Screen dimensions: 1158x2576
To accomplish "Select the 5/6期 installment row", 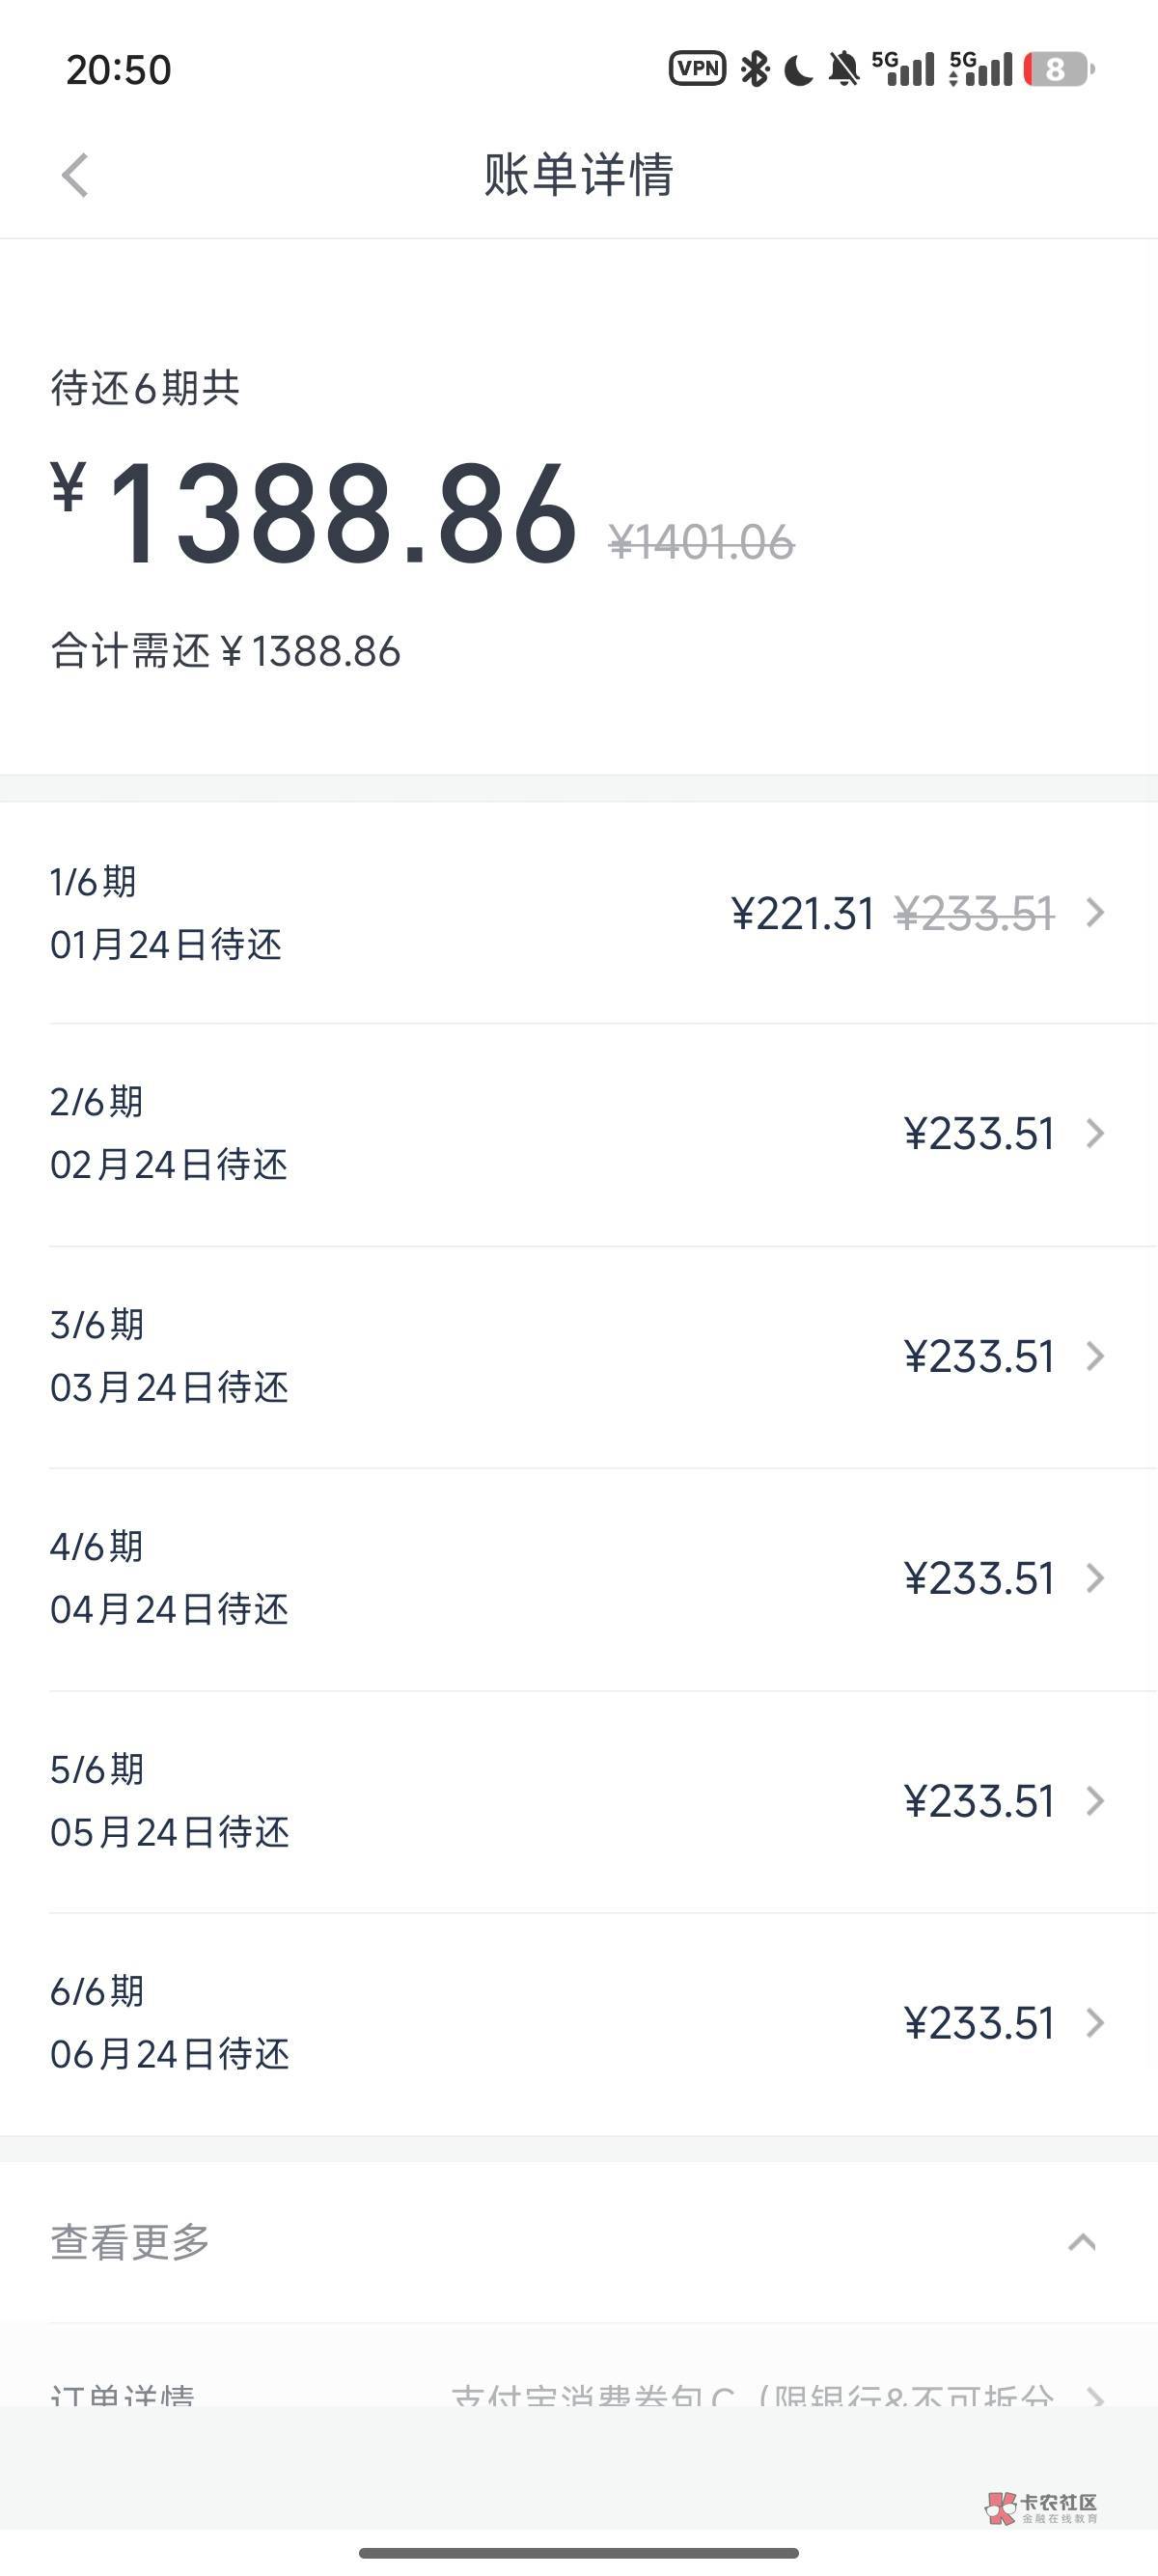I will coord(578,1801).
